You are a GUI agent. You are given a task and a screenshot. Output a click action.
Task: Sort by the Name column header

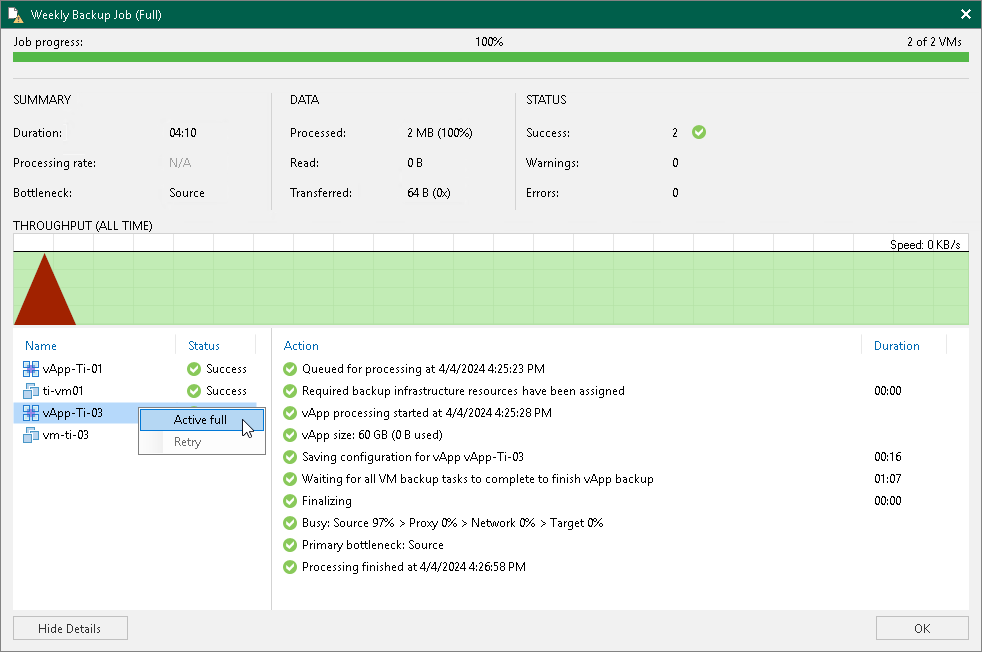pyautogui.click(x=40, y=345)
